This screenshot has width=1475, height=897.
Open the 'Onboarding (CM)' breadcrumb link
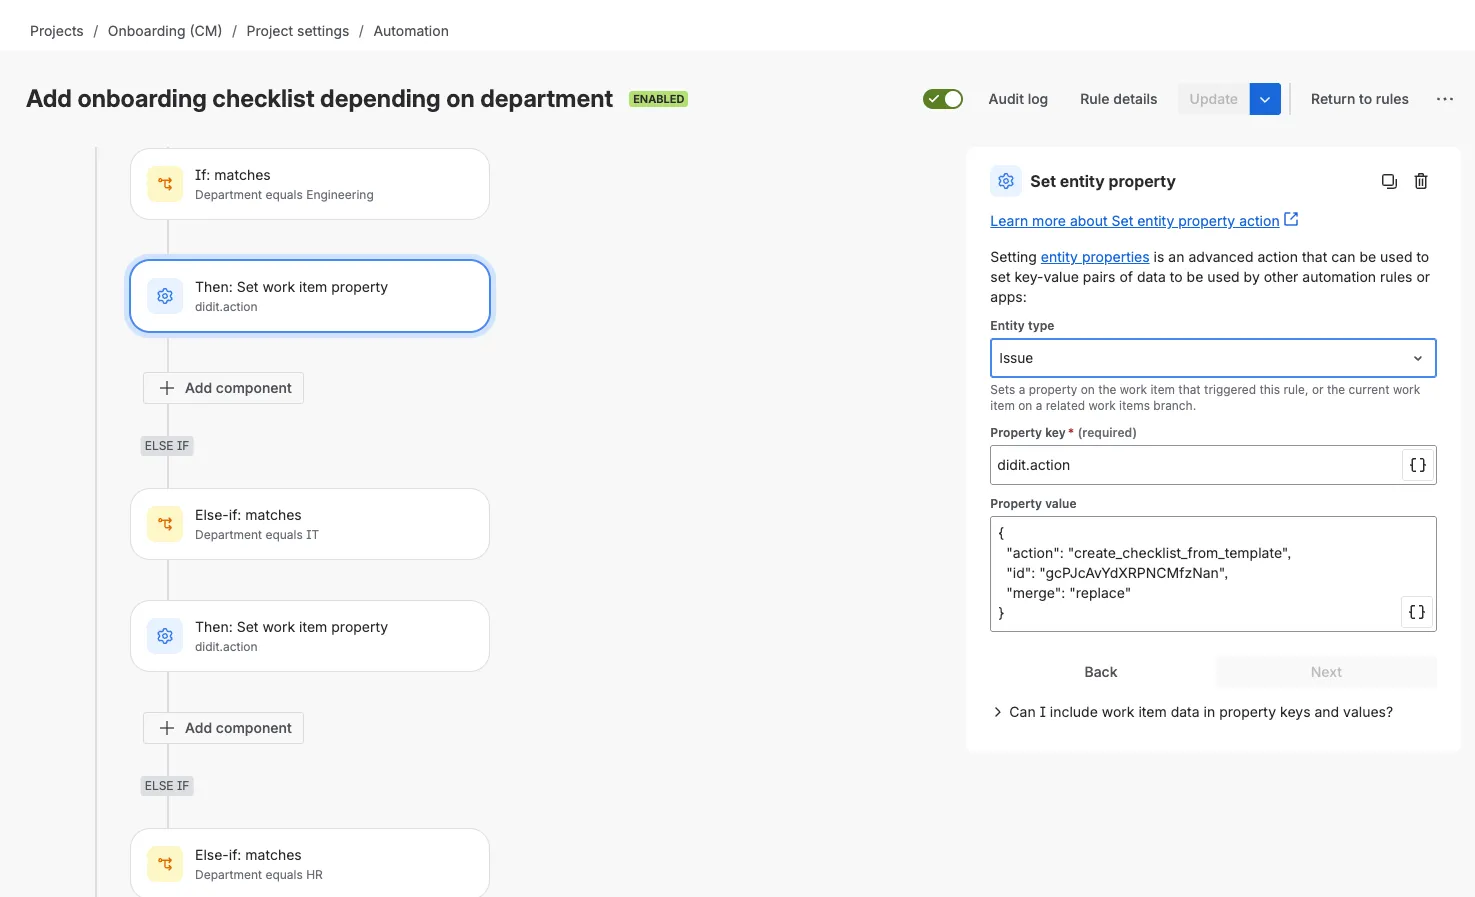(165, 31)
